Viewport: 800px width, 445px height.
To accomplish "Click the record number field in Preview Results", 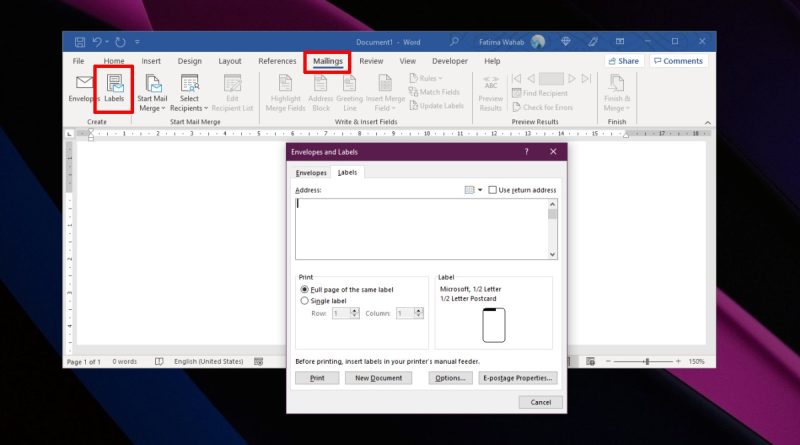I will pos(551,79).
